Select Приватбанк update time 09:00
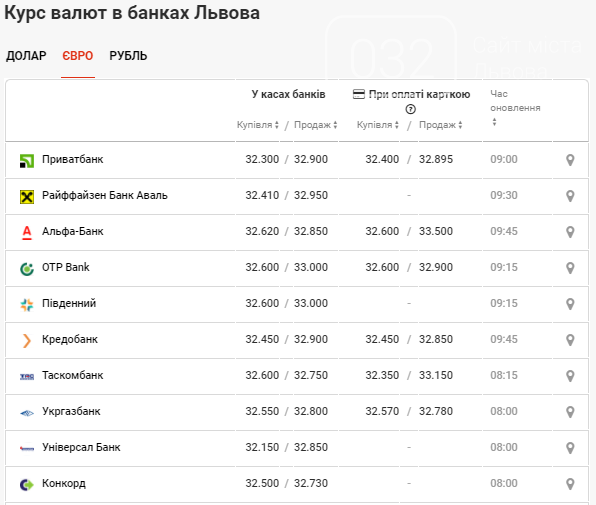This screenshot has height=505, width=596. click(504, 159)
